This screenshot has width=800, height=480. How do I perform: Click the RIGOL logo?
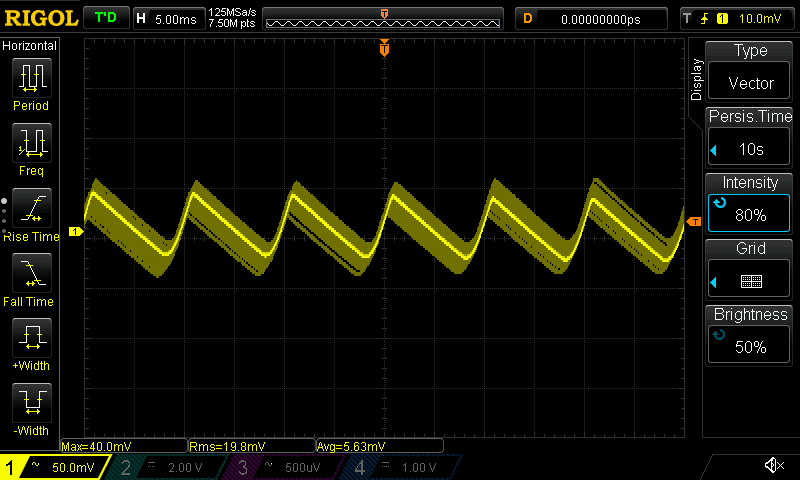tap(41, 19)
